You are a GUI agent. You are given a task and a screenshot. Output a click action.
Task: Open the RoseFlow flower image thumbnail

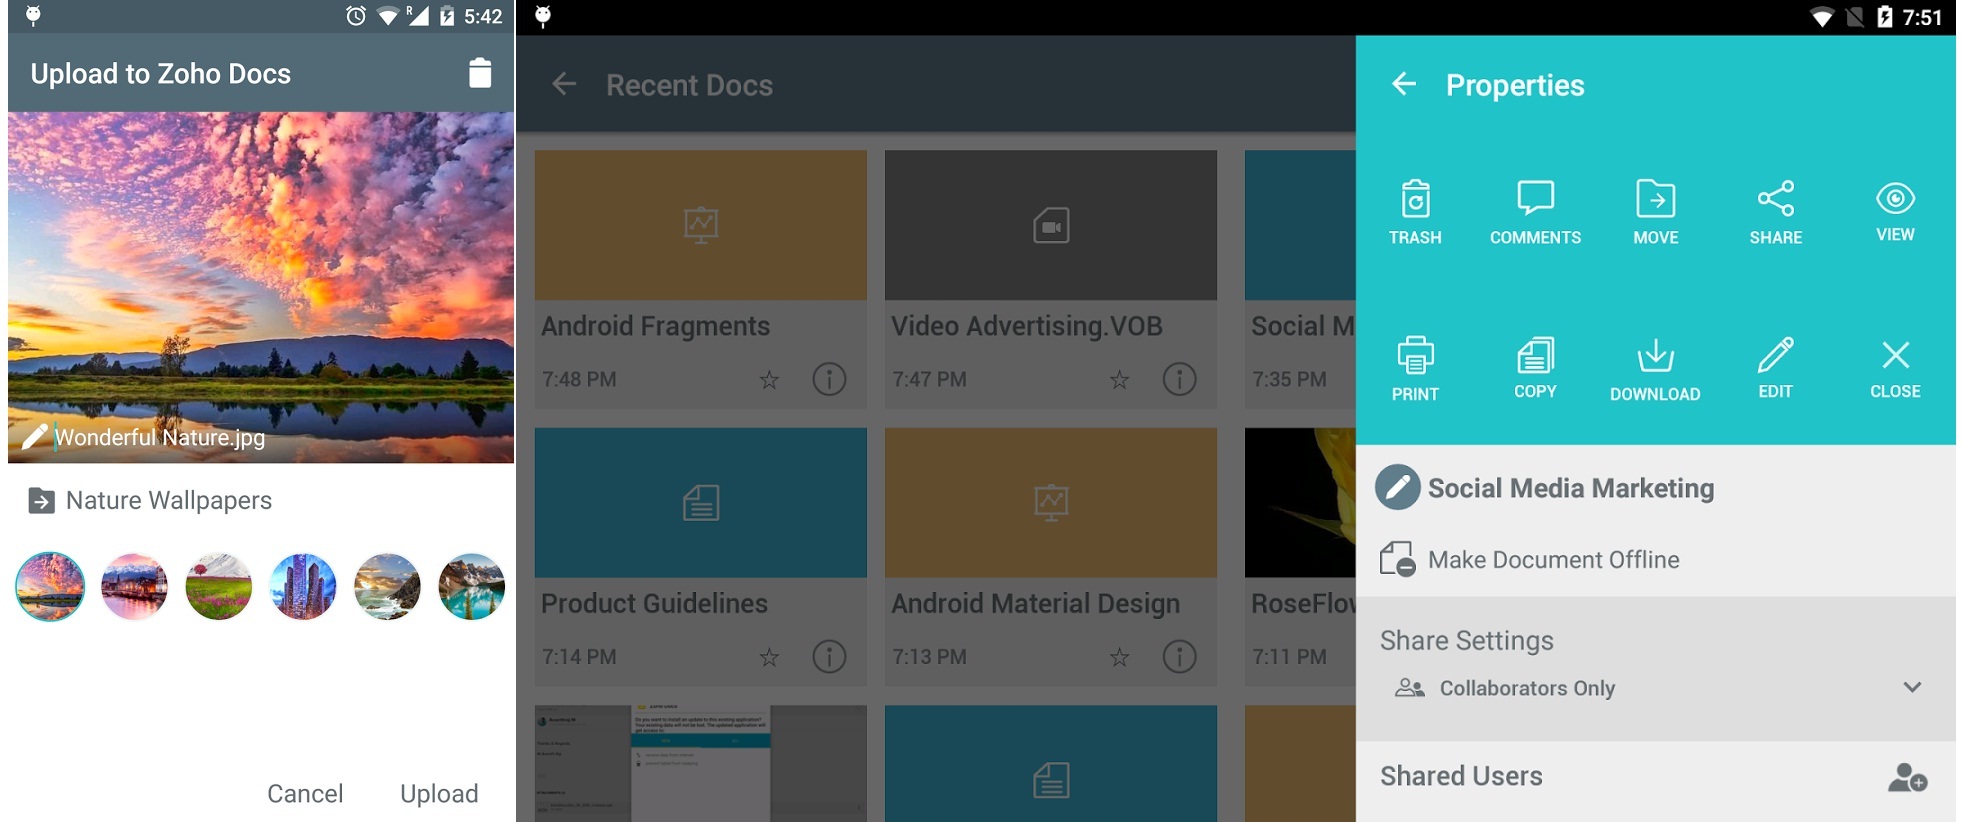click(x=1300, y=502)
